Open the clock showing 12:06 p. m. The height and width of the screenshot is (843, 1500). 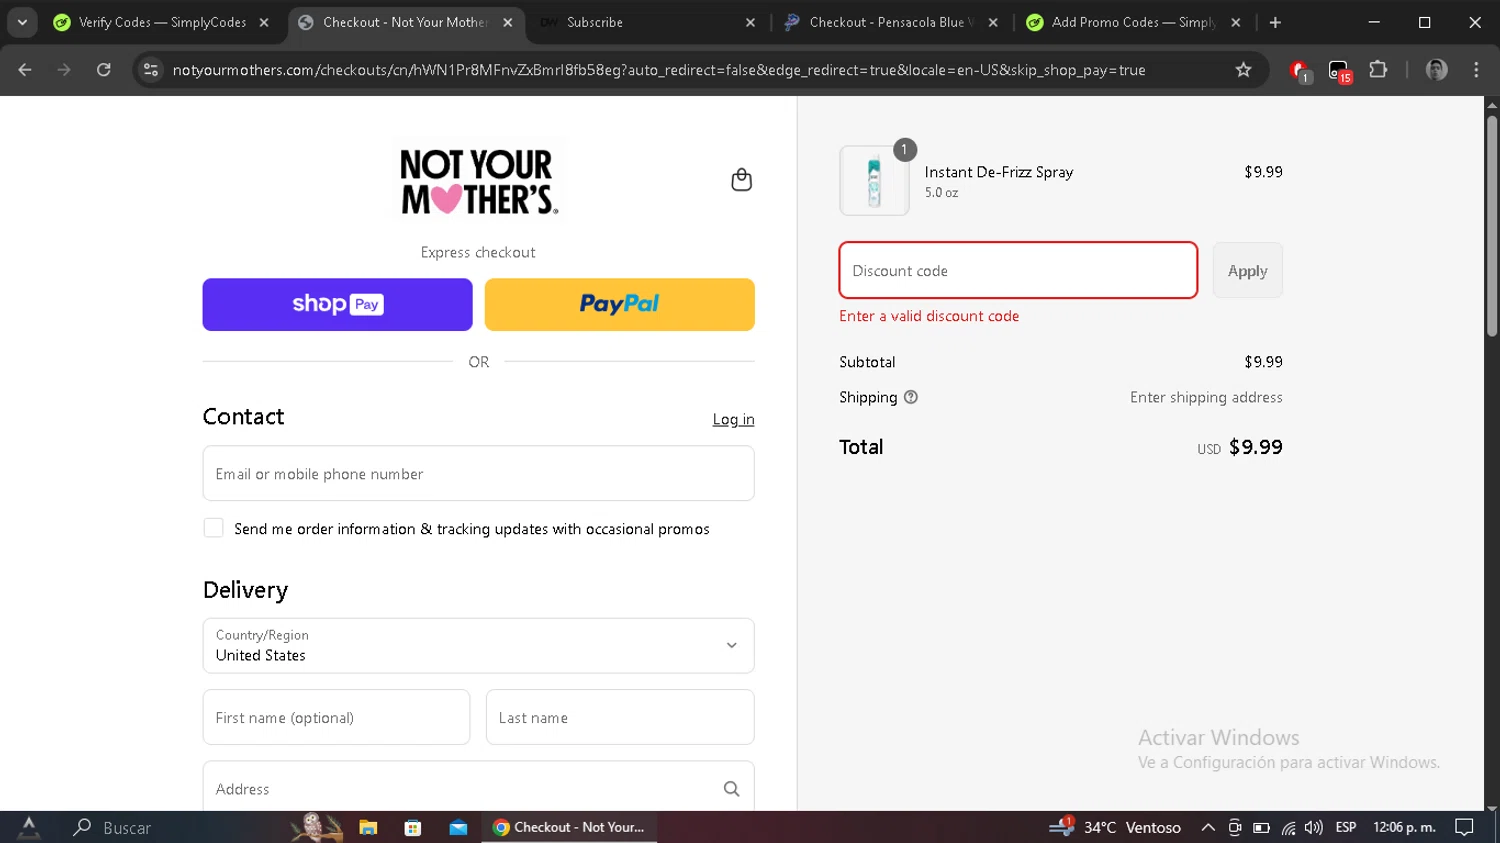[x=1404, y=827]
